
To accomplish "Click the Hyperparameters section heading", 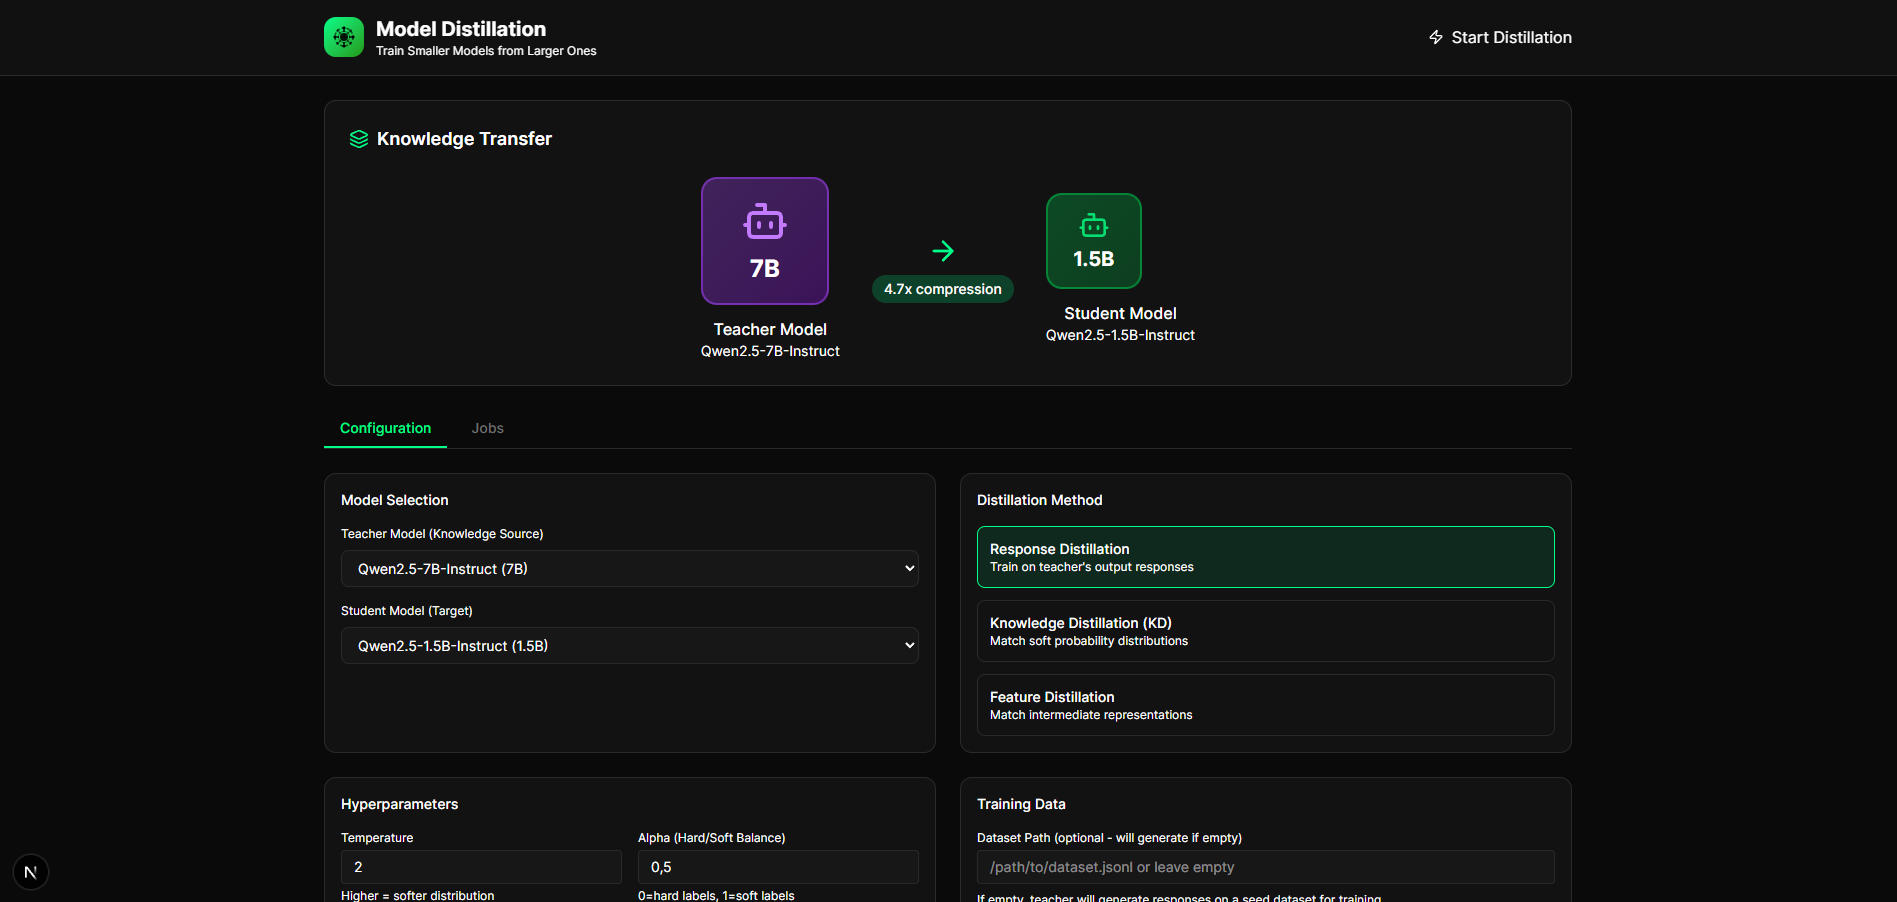I will pyautogui.click(x=400, y=804).
